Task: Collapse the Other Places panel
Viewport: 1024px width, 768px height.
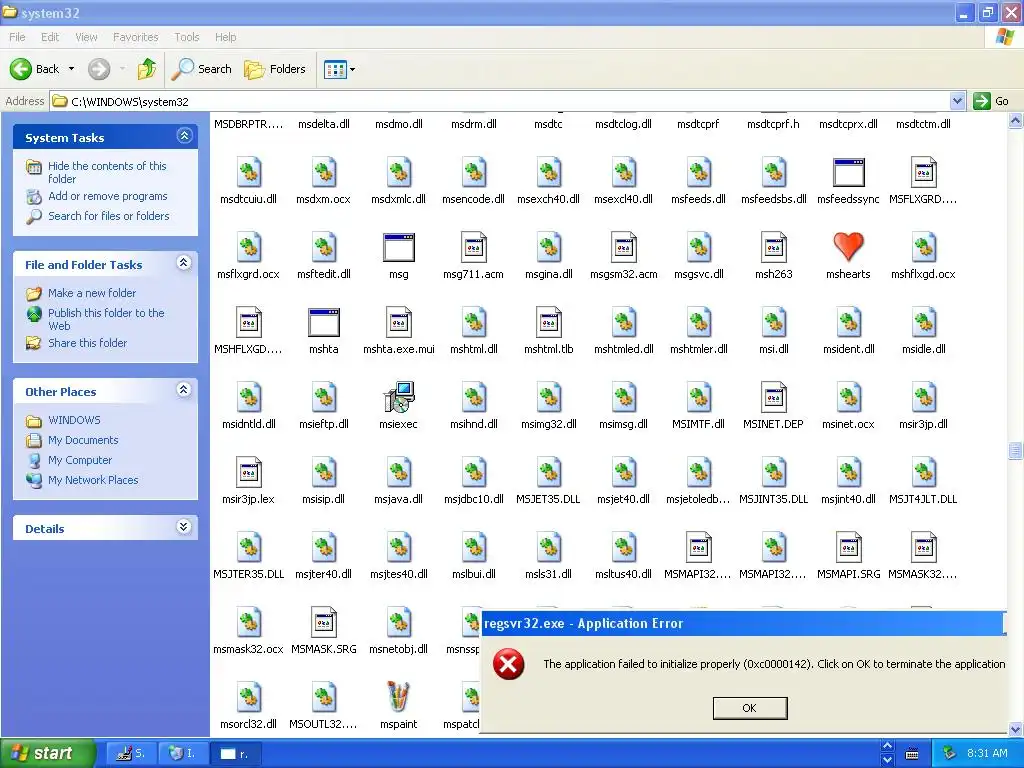Action: tap(184, 390)
